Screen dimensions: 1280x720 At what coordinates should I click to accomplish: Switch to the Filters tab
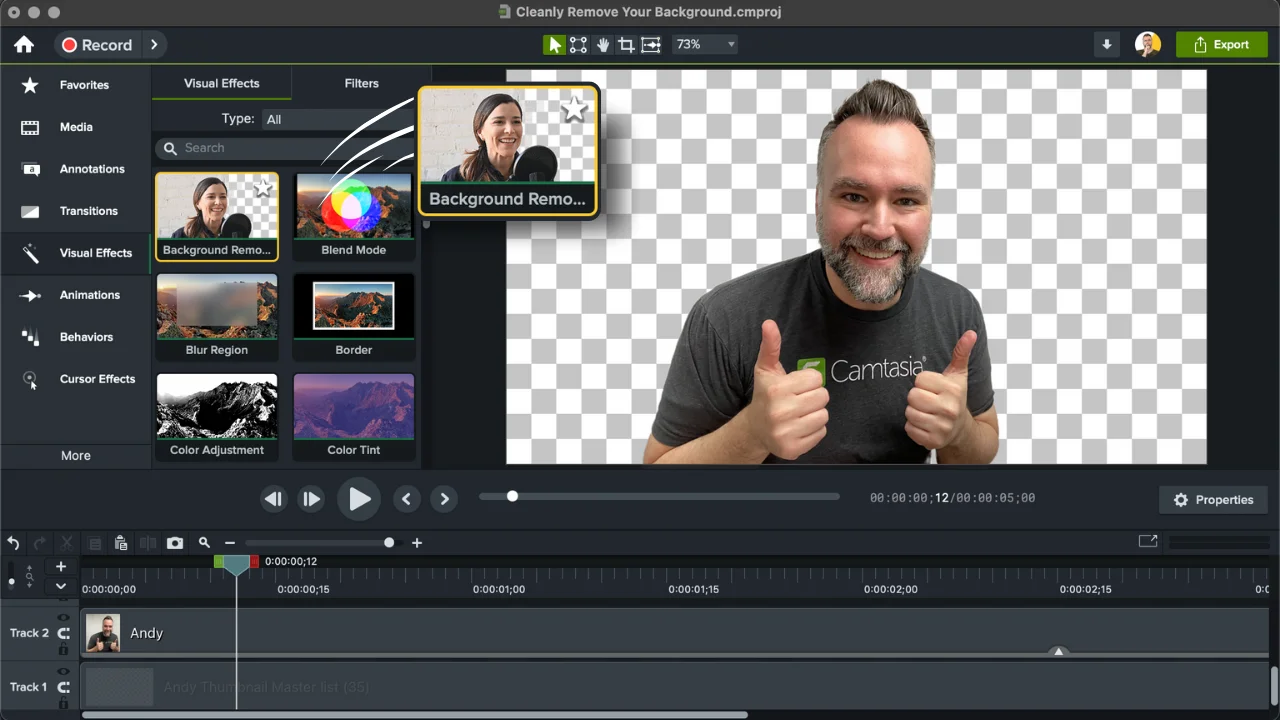(x=361, y=84)
